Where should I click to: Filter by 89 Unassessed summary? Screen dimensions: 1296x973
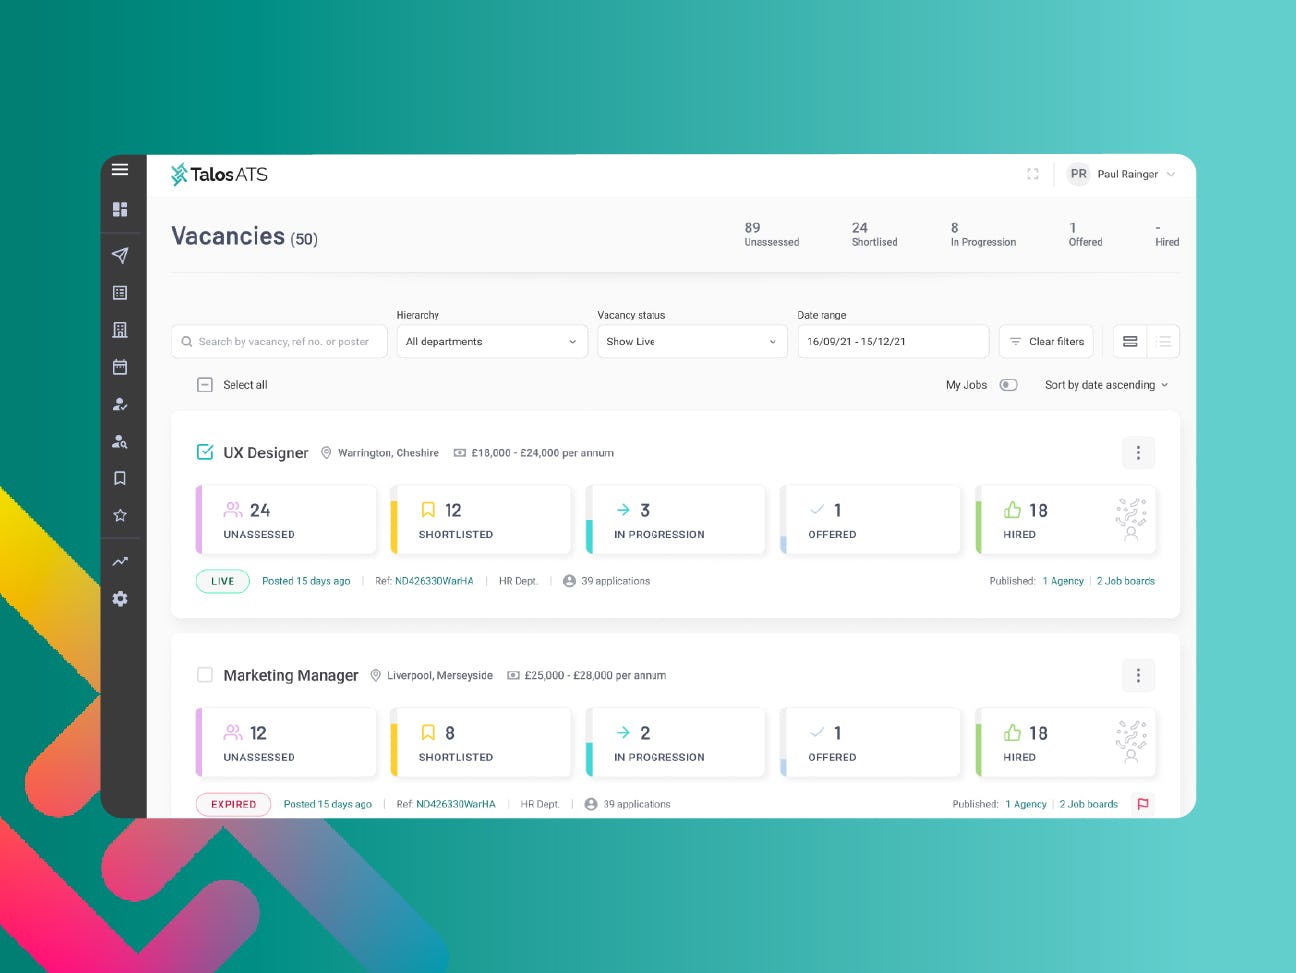click(772, 234)
